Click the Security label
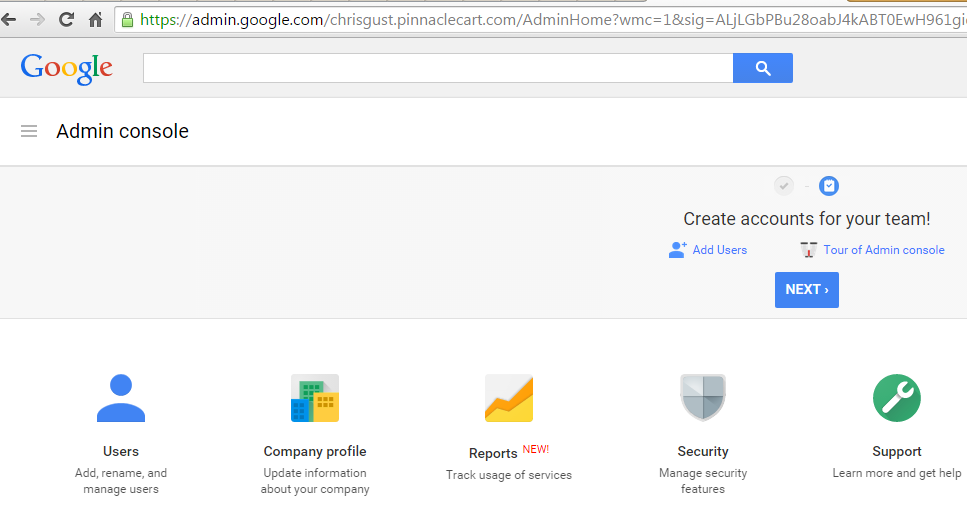This screenshot has width=967, height=515. click(703, 451)
